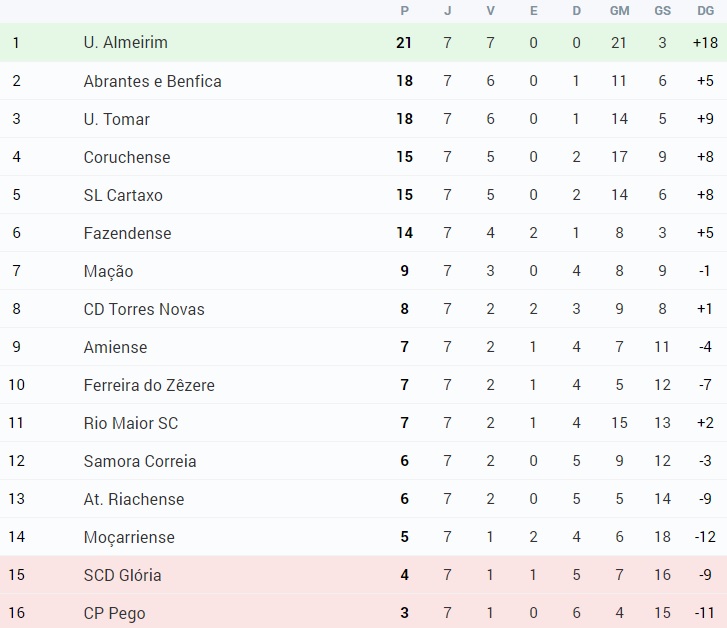Screen dimensions: 727x628
Task: Open the CP Pego team link
Action: click(x=115, y=614)
